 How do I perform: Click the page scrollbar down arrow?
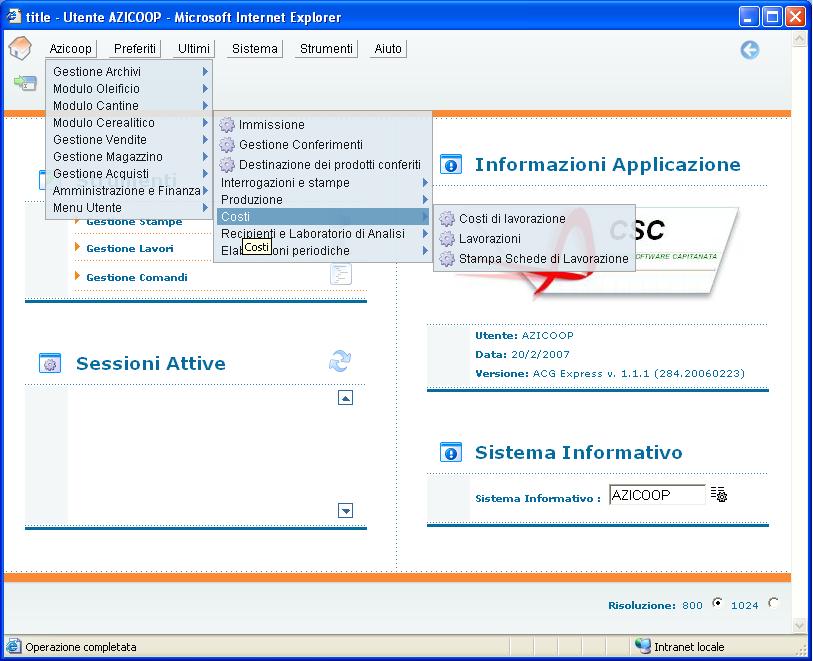pos(800,625)
